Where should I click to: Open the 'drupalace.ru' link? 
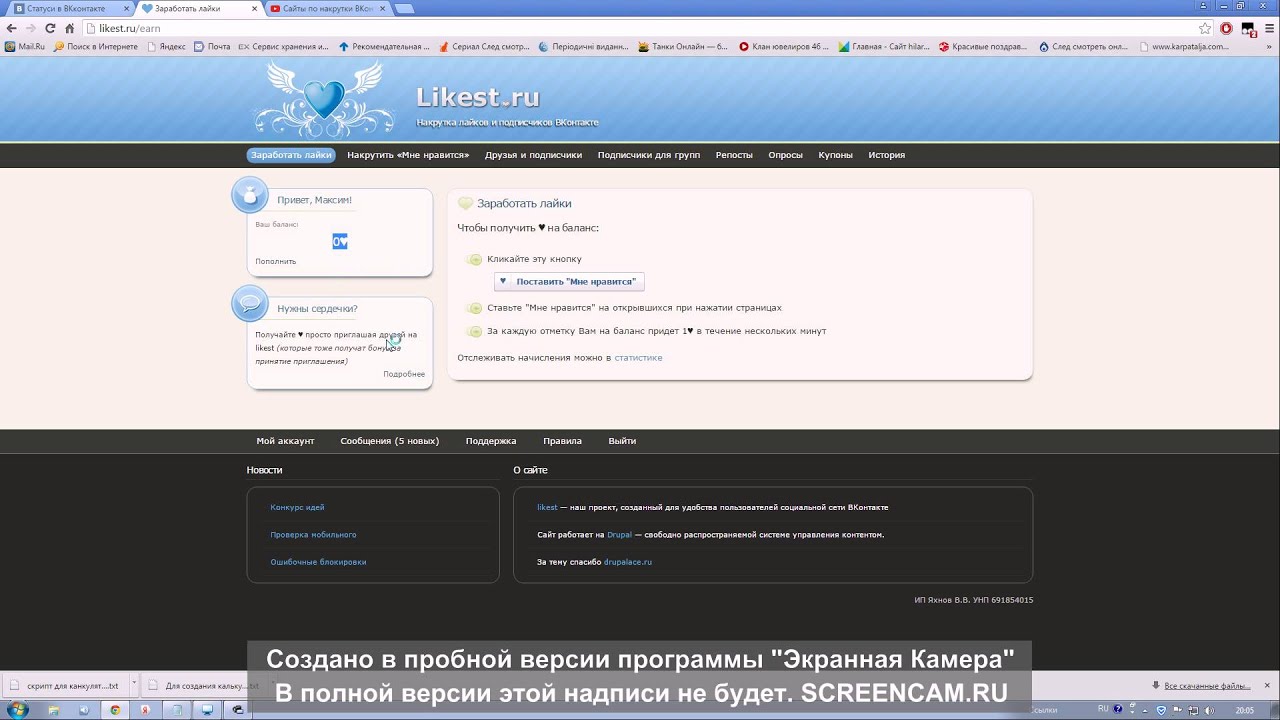[x=627, y=562]
